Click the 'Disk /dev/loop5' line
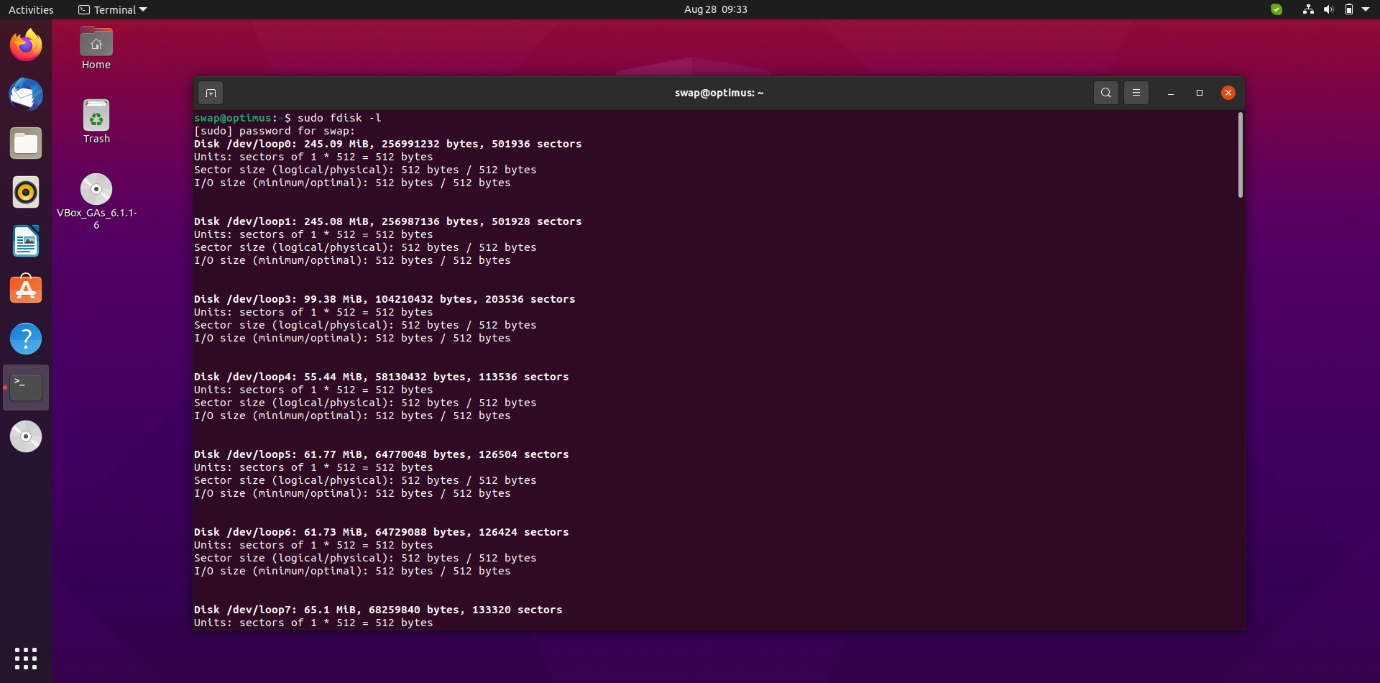Image resolution: width=1380 pixels, height=683 pixels. point(381,454)
